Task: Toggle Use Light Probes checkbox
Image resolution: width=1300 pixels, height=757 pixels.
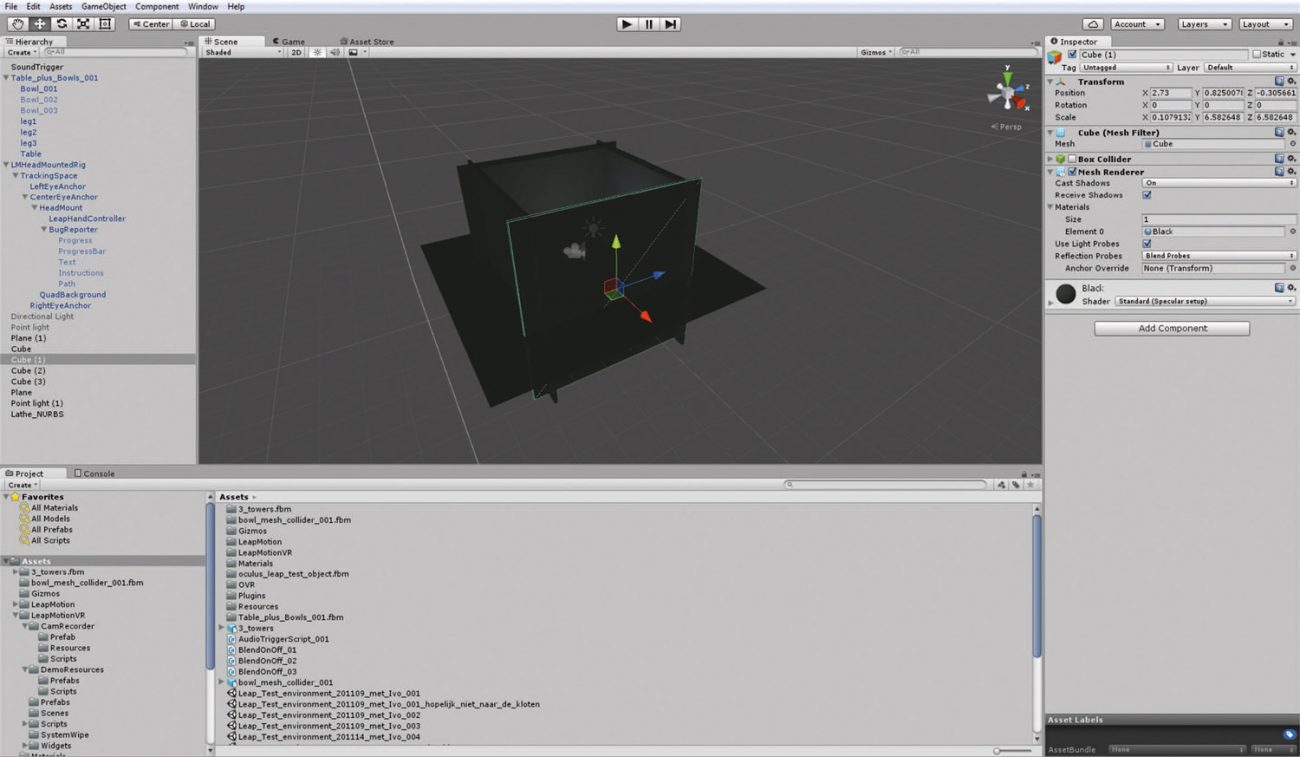Action: (1147, 243)
